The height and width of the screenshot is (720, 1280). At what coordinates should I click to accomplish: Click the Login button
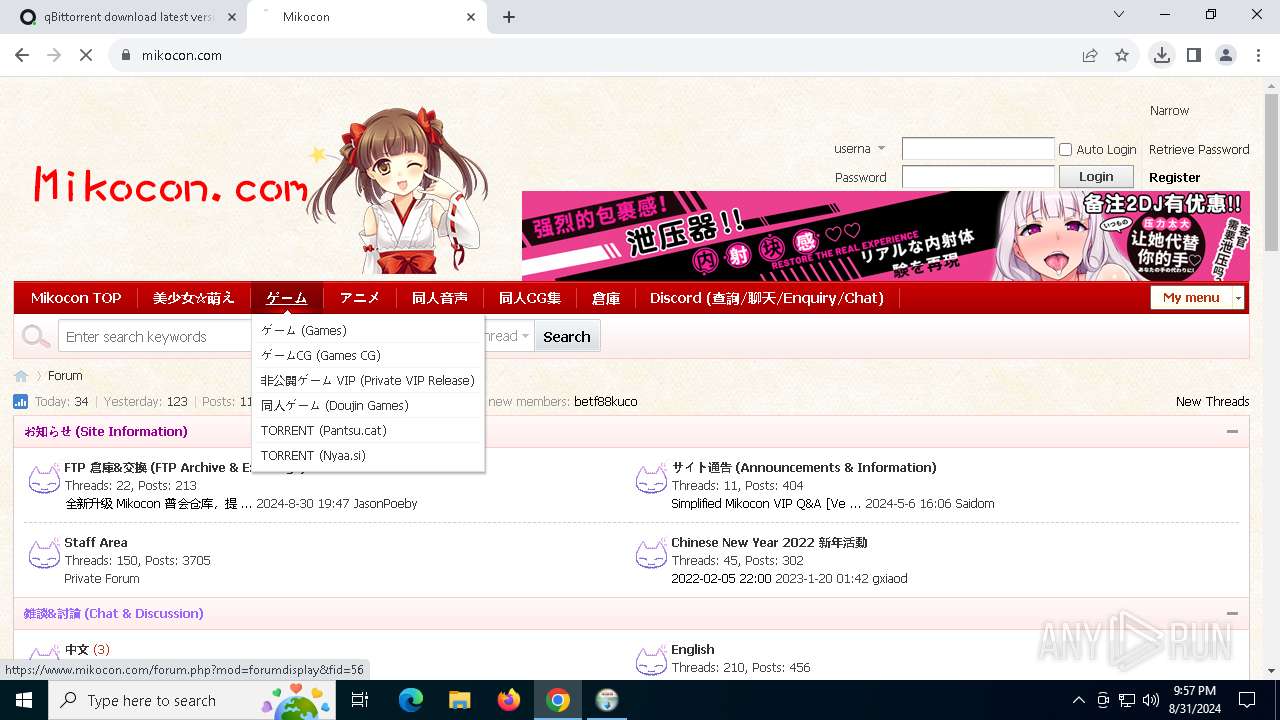pyautogui.click(x=1096, y=176)
